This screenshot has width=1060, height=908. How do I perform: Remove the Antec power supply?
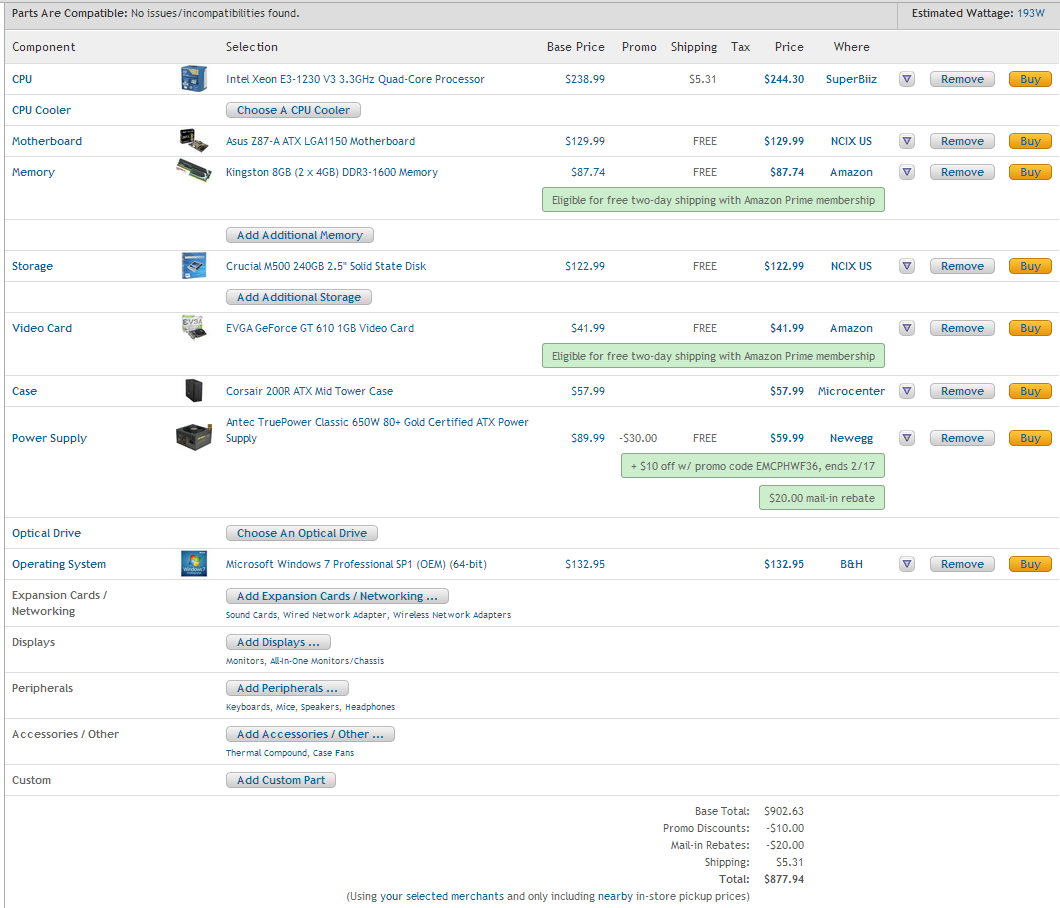962,438
